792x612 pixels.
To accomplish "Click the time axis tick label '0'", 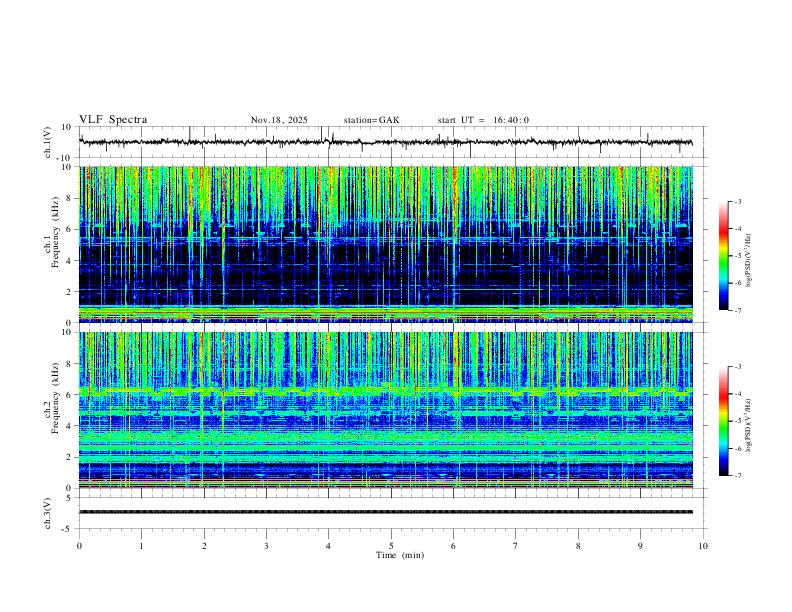I will click(x=79, y=546).
